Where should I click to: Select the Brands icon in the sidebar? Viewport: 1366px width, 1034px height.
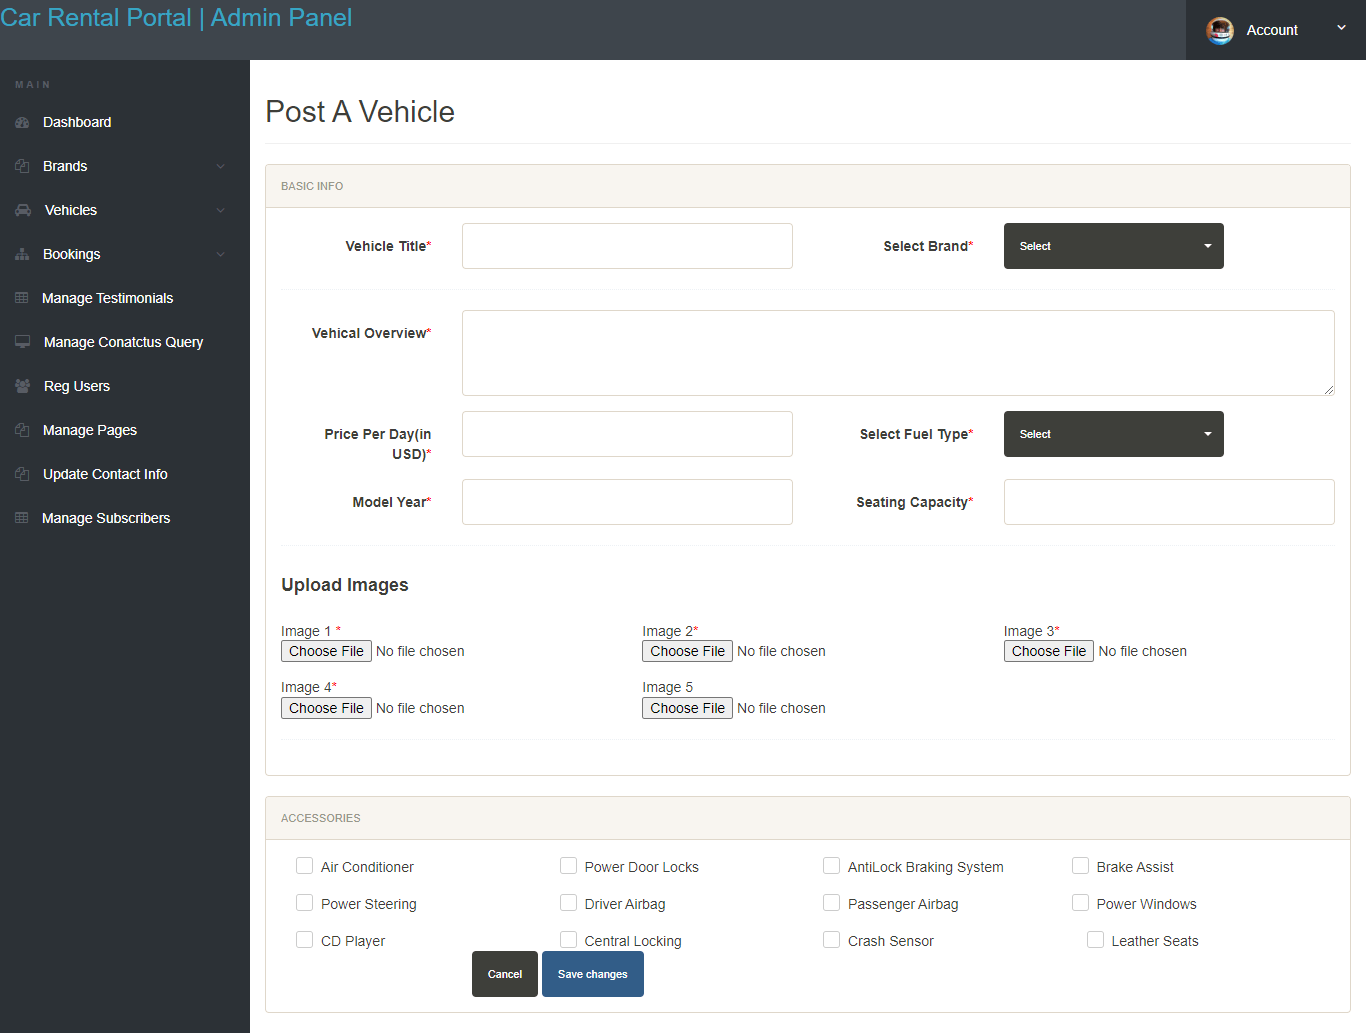22,166
